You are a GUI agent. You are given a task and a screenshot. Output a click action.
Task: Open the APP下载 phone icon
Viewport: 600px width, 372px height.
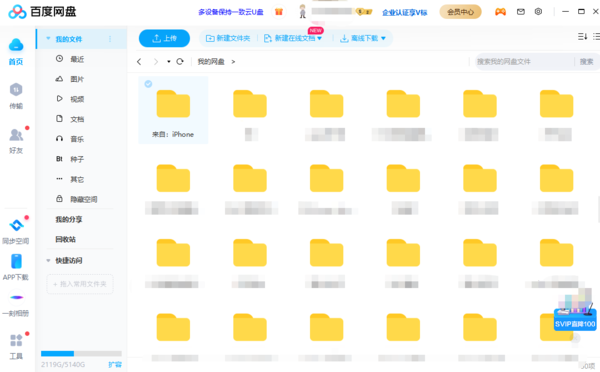pyautogui.click(x=16, y=261)
